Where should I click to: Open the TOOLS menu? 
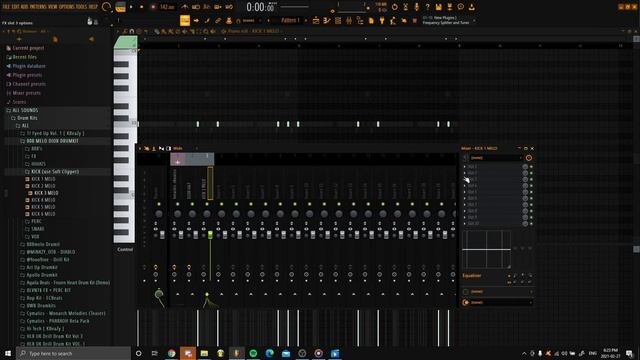pyautogui.click(x=81, y=7)
